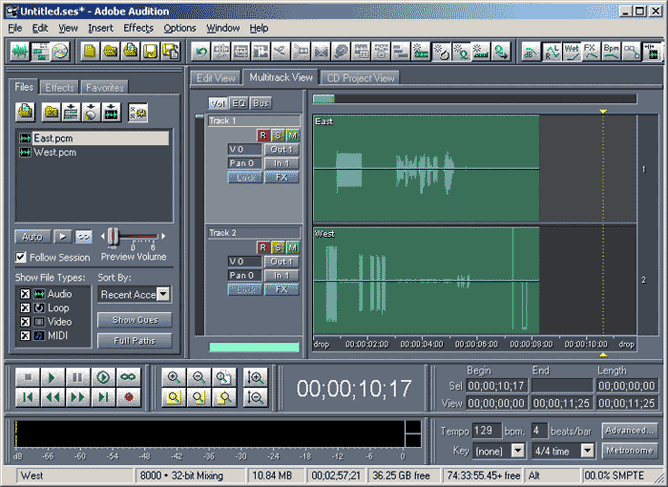The image size is (668, 487).
Task: Open the Effects menu in menu bar
Action: [138, 28]
